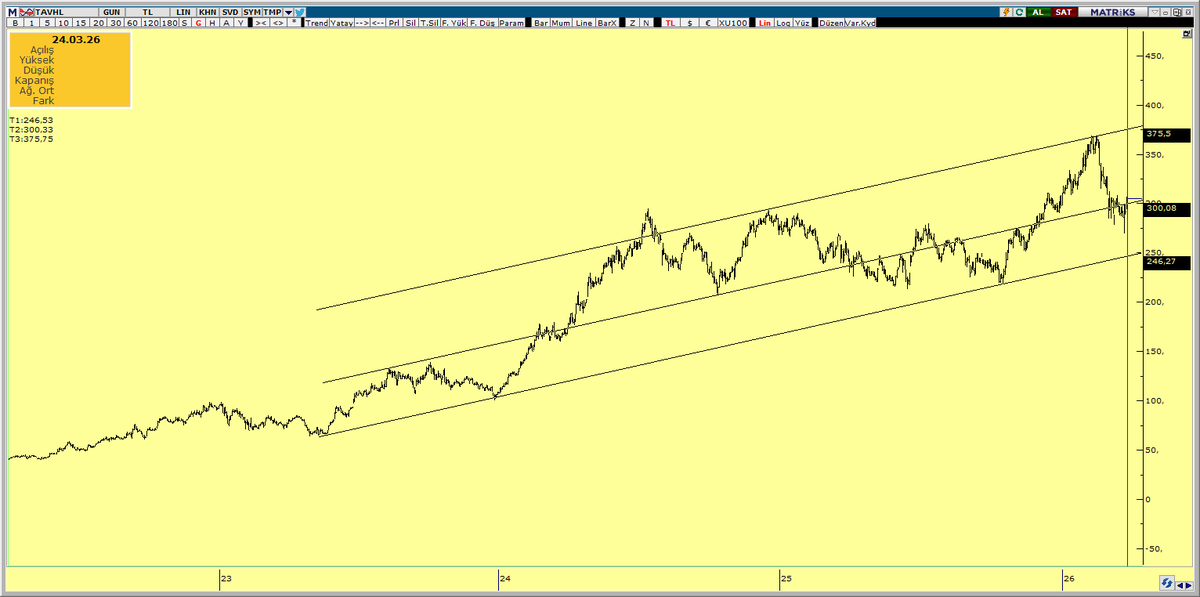Open the TAVHL symbol selector

[64, 12]
